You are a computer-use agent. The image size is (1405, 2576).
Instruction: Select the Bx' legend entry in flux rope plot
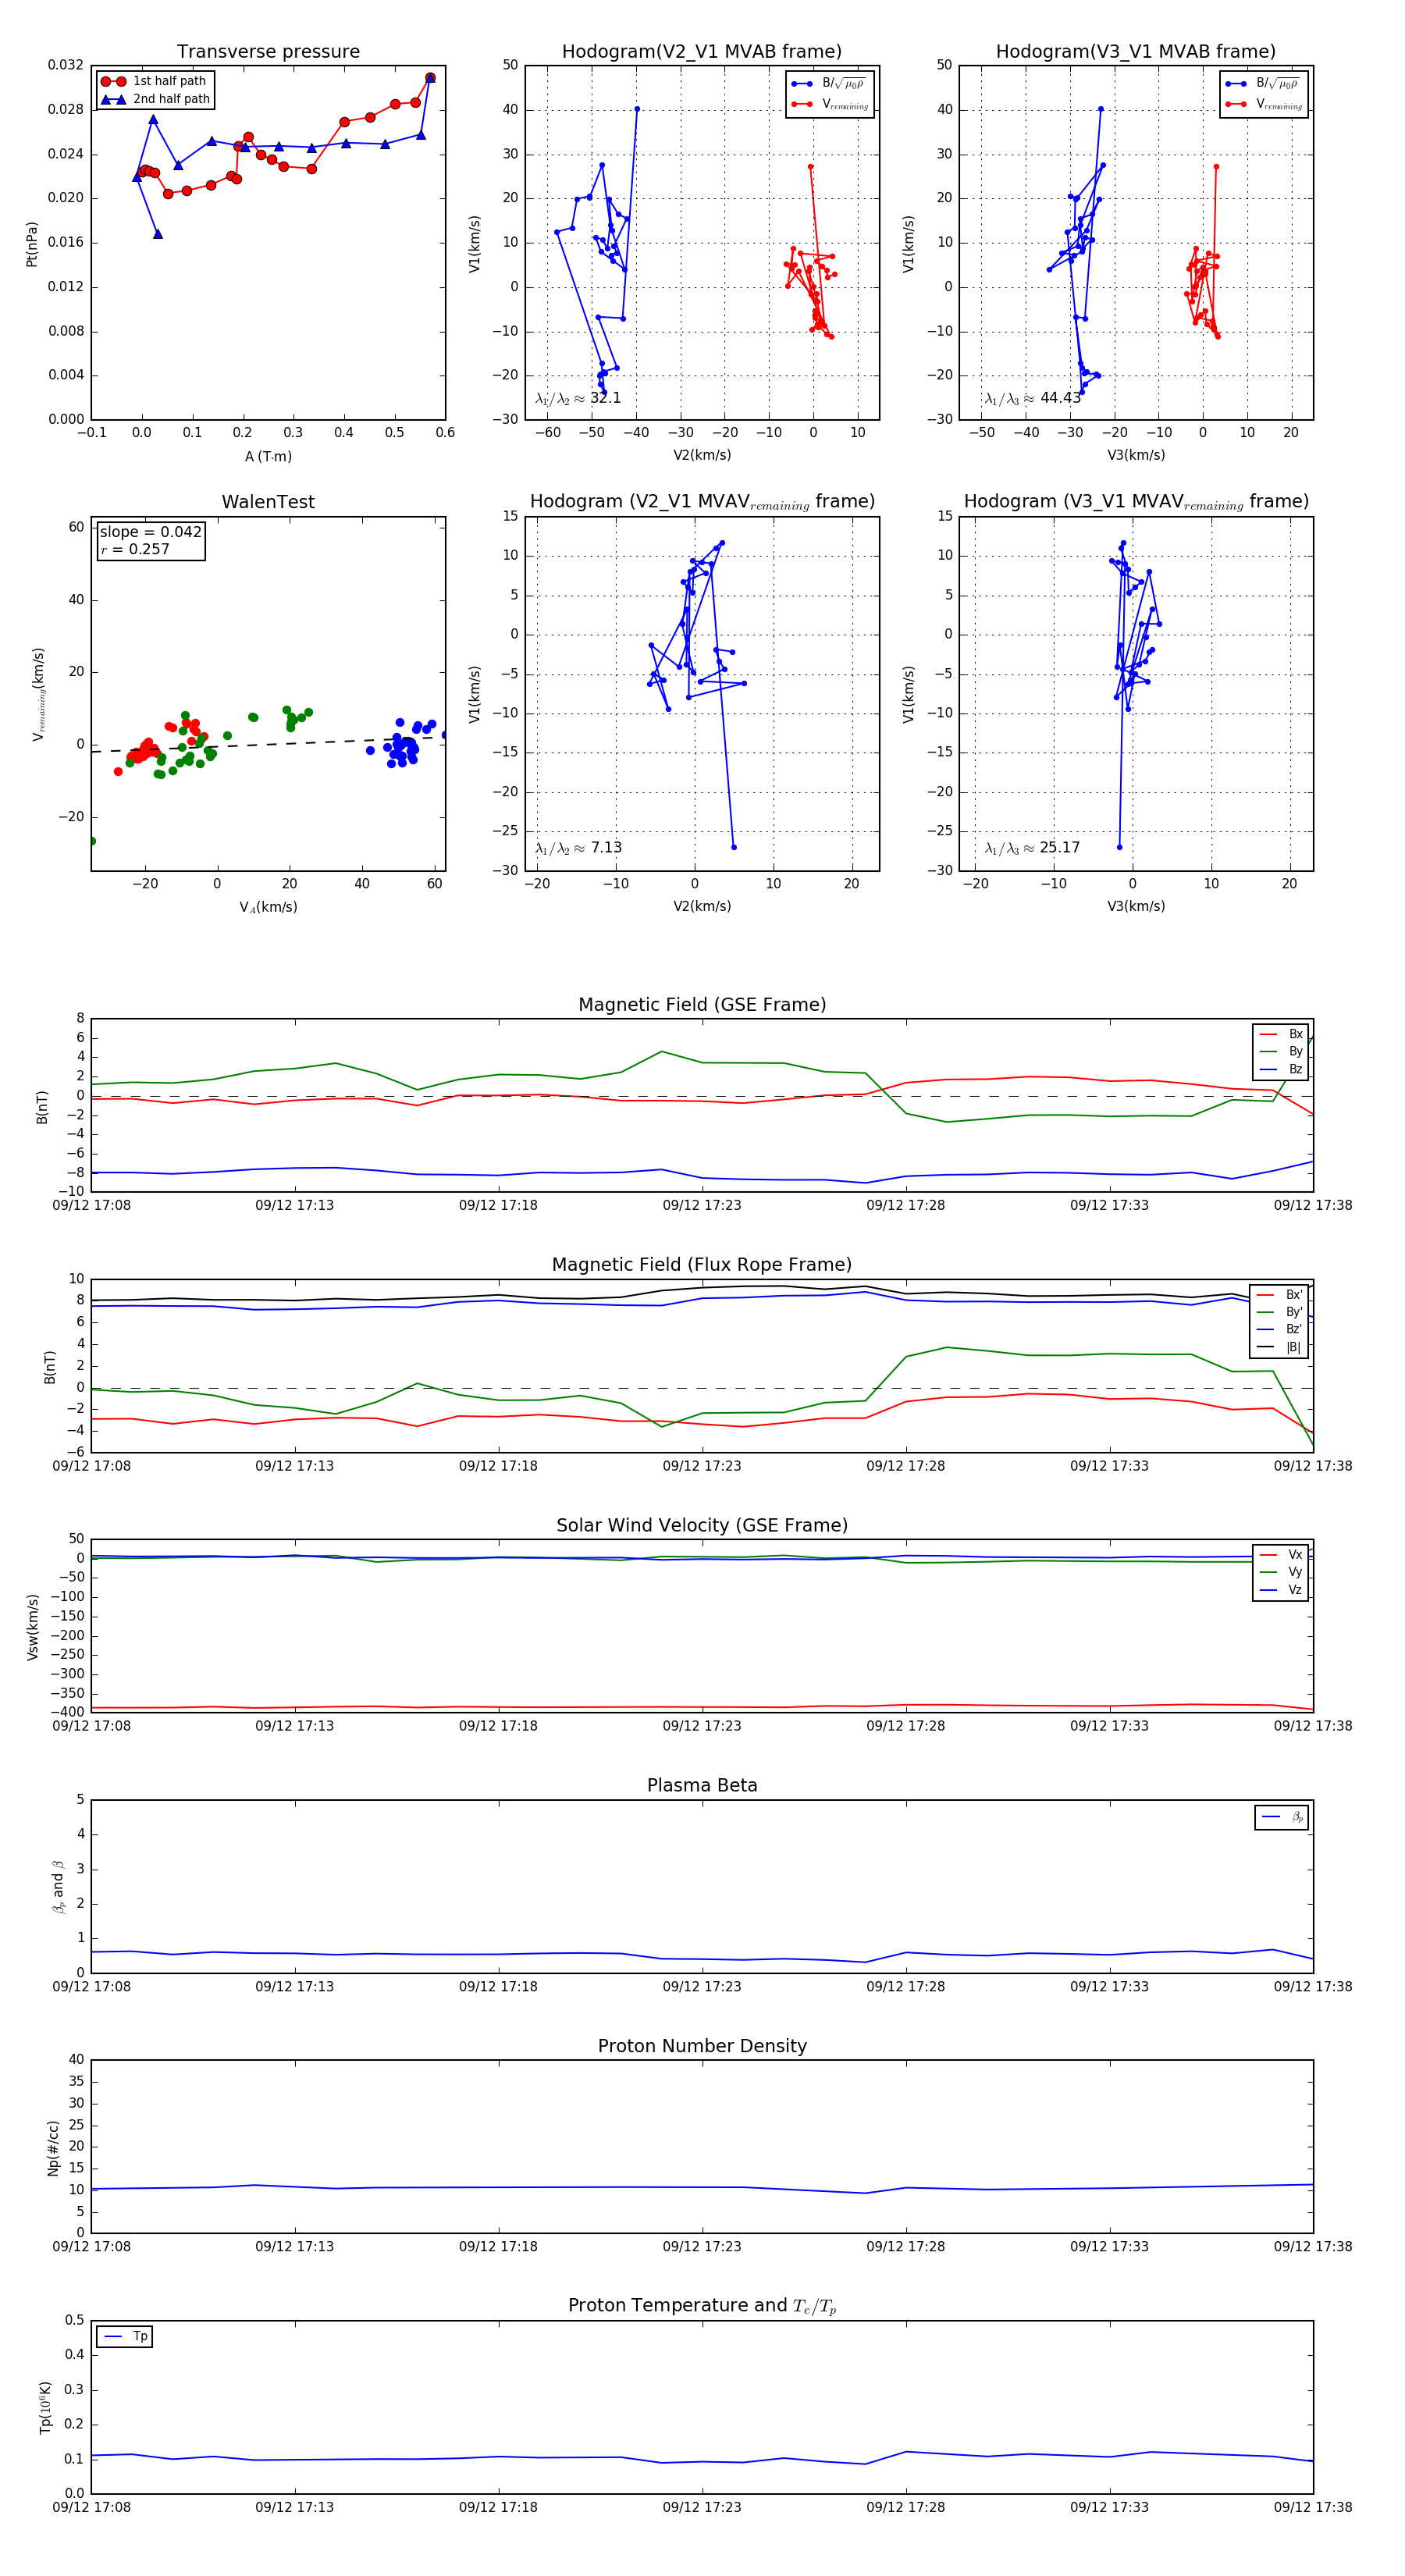1279,1295
